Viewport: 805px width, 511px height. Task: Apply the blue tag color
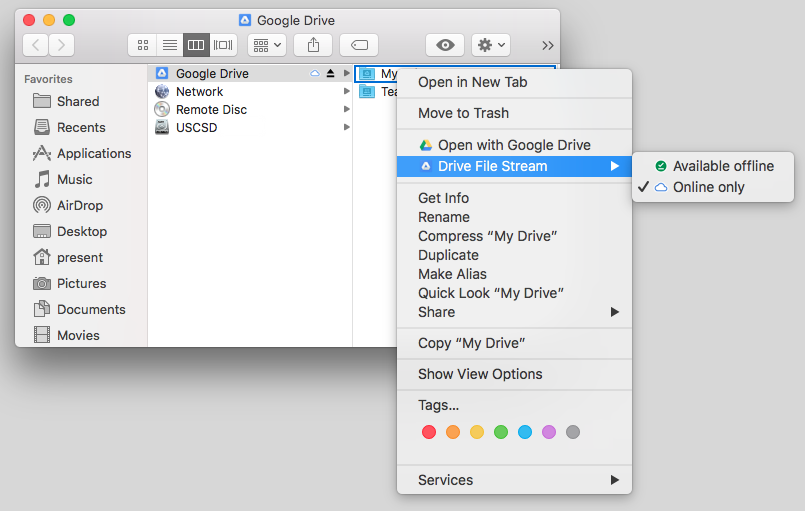525,432
